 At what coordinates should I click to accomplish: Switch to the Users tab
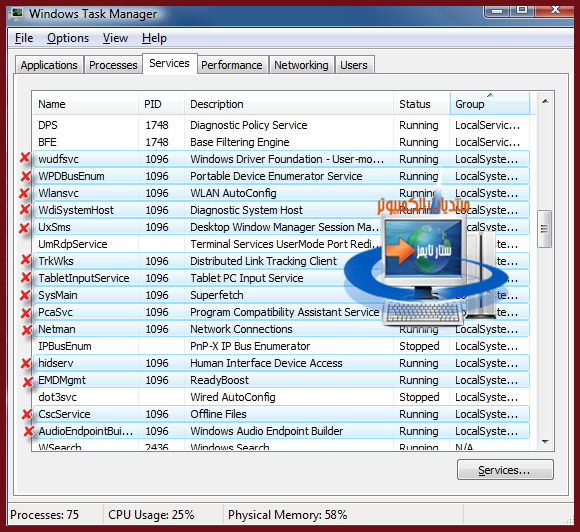tap(354, 65)
